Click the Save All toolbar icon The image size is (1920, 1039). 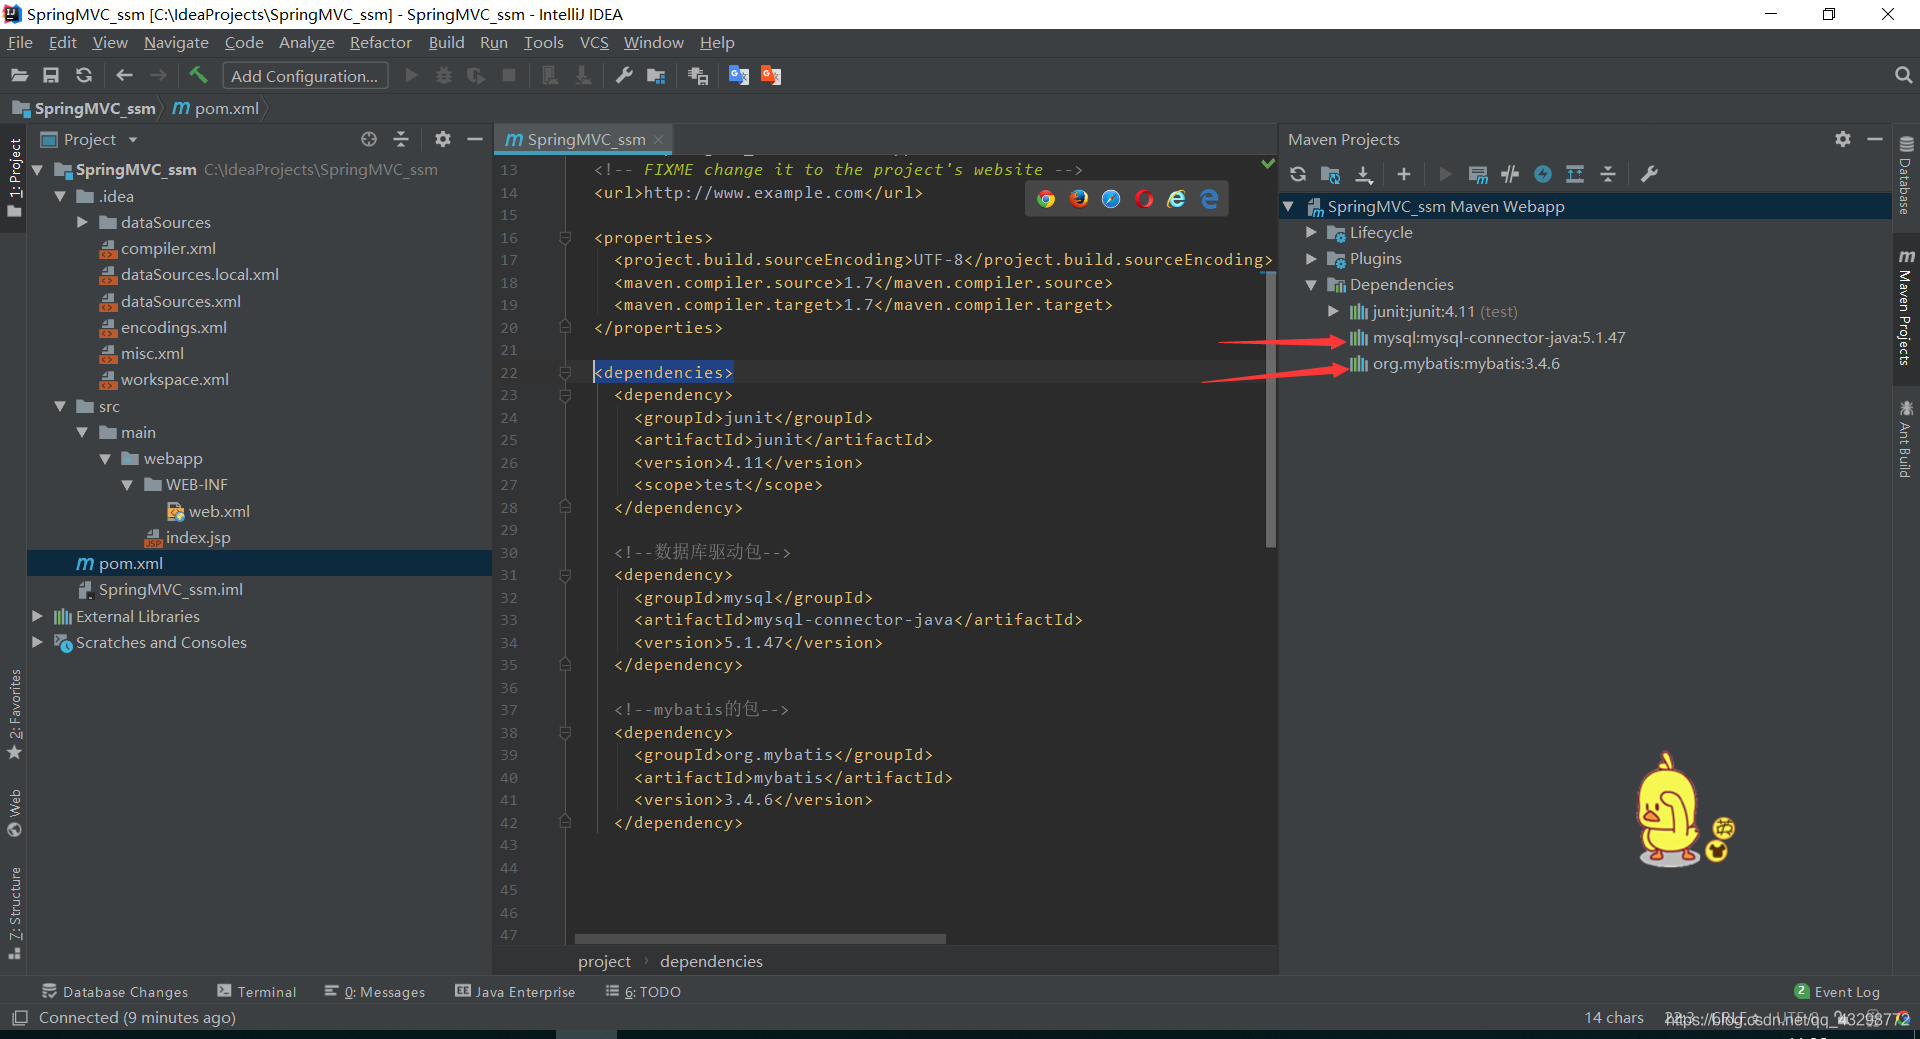[x=51, y=75]
